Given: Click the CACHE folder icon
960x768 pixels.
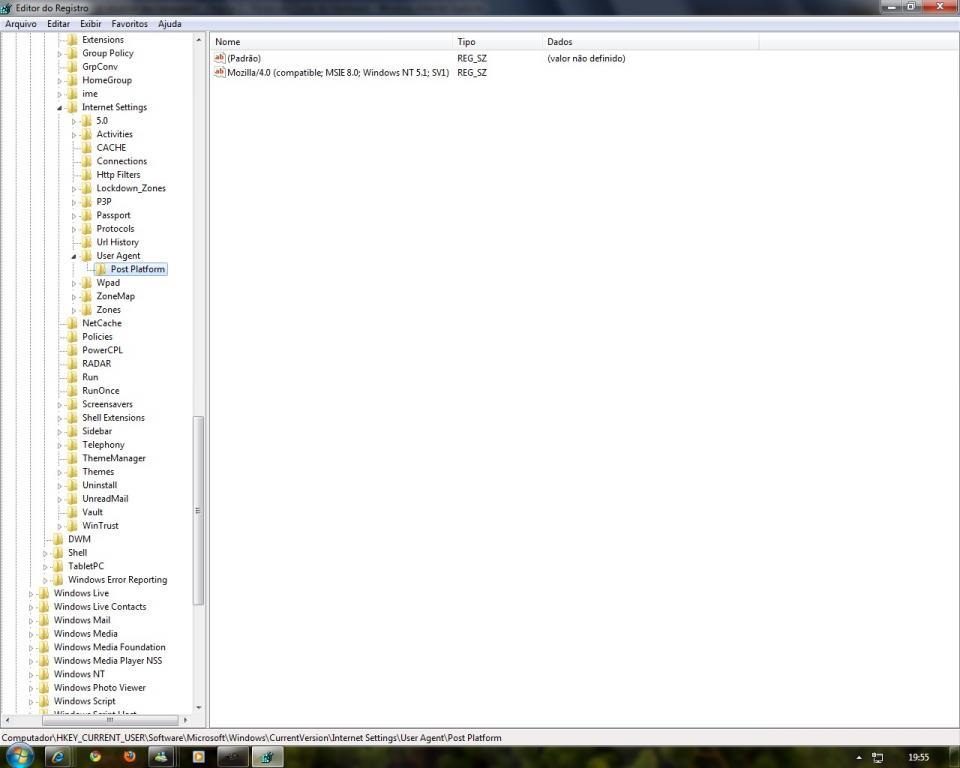Looking at the screenshot, I should [x=87, y=148].
